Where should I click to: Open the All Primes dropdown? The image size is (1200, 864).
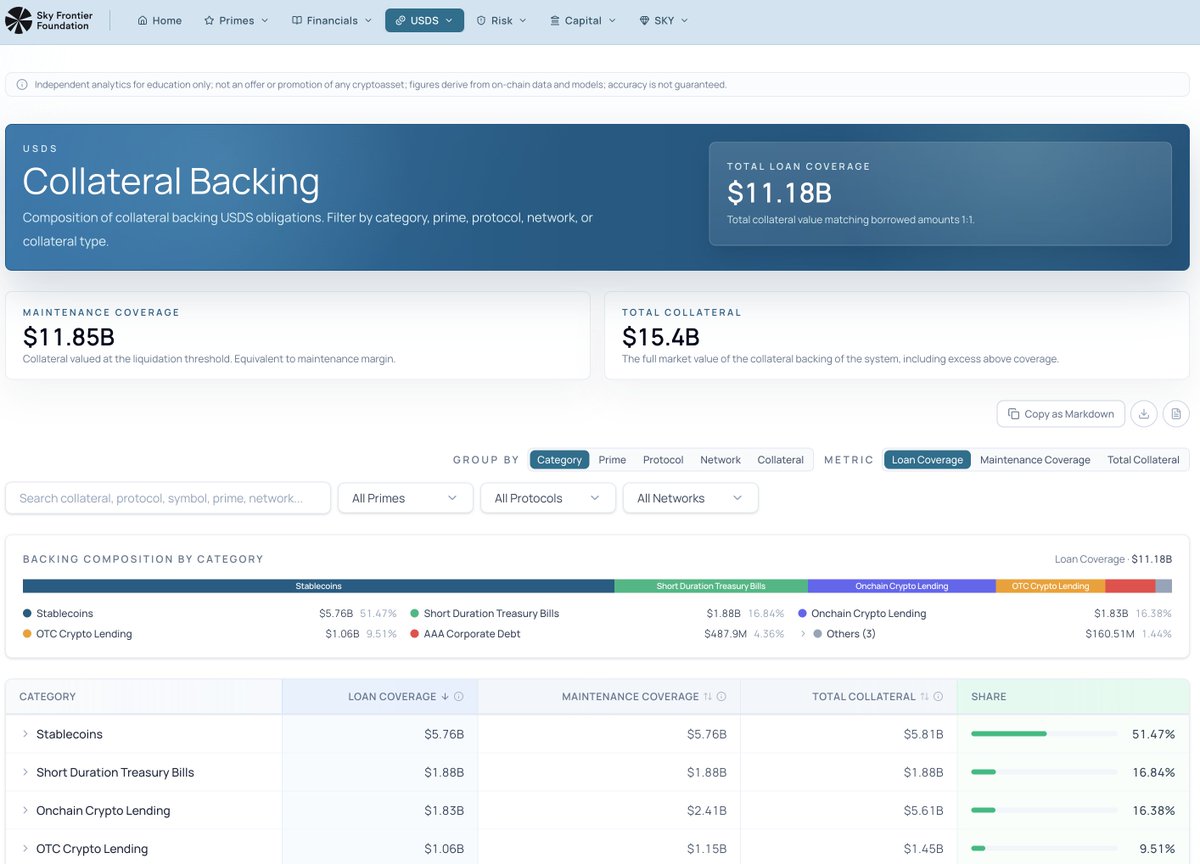[405, 498]
